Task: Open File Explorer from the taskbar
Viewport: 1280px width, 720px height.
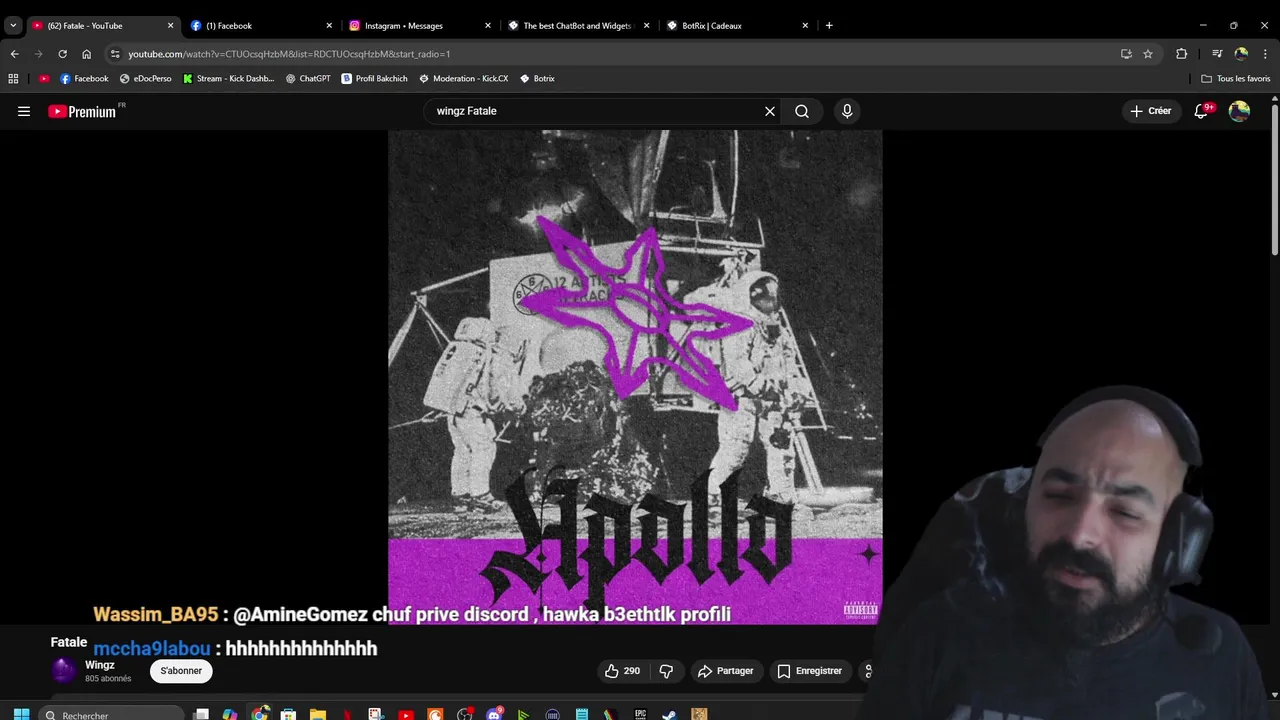Action: tap(318, 715)
